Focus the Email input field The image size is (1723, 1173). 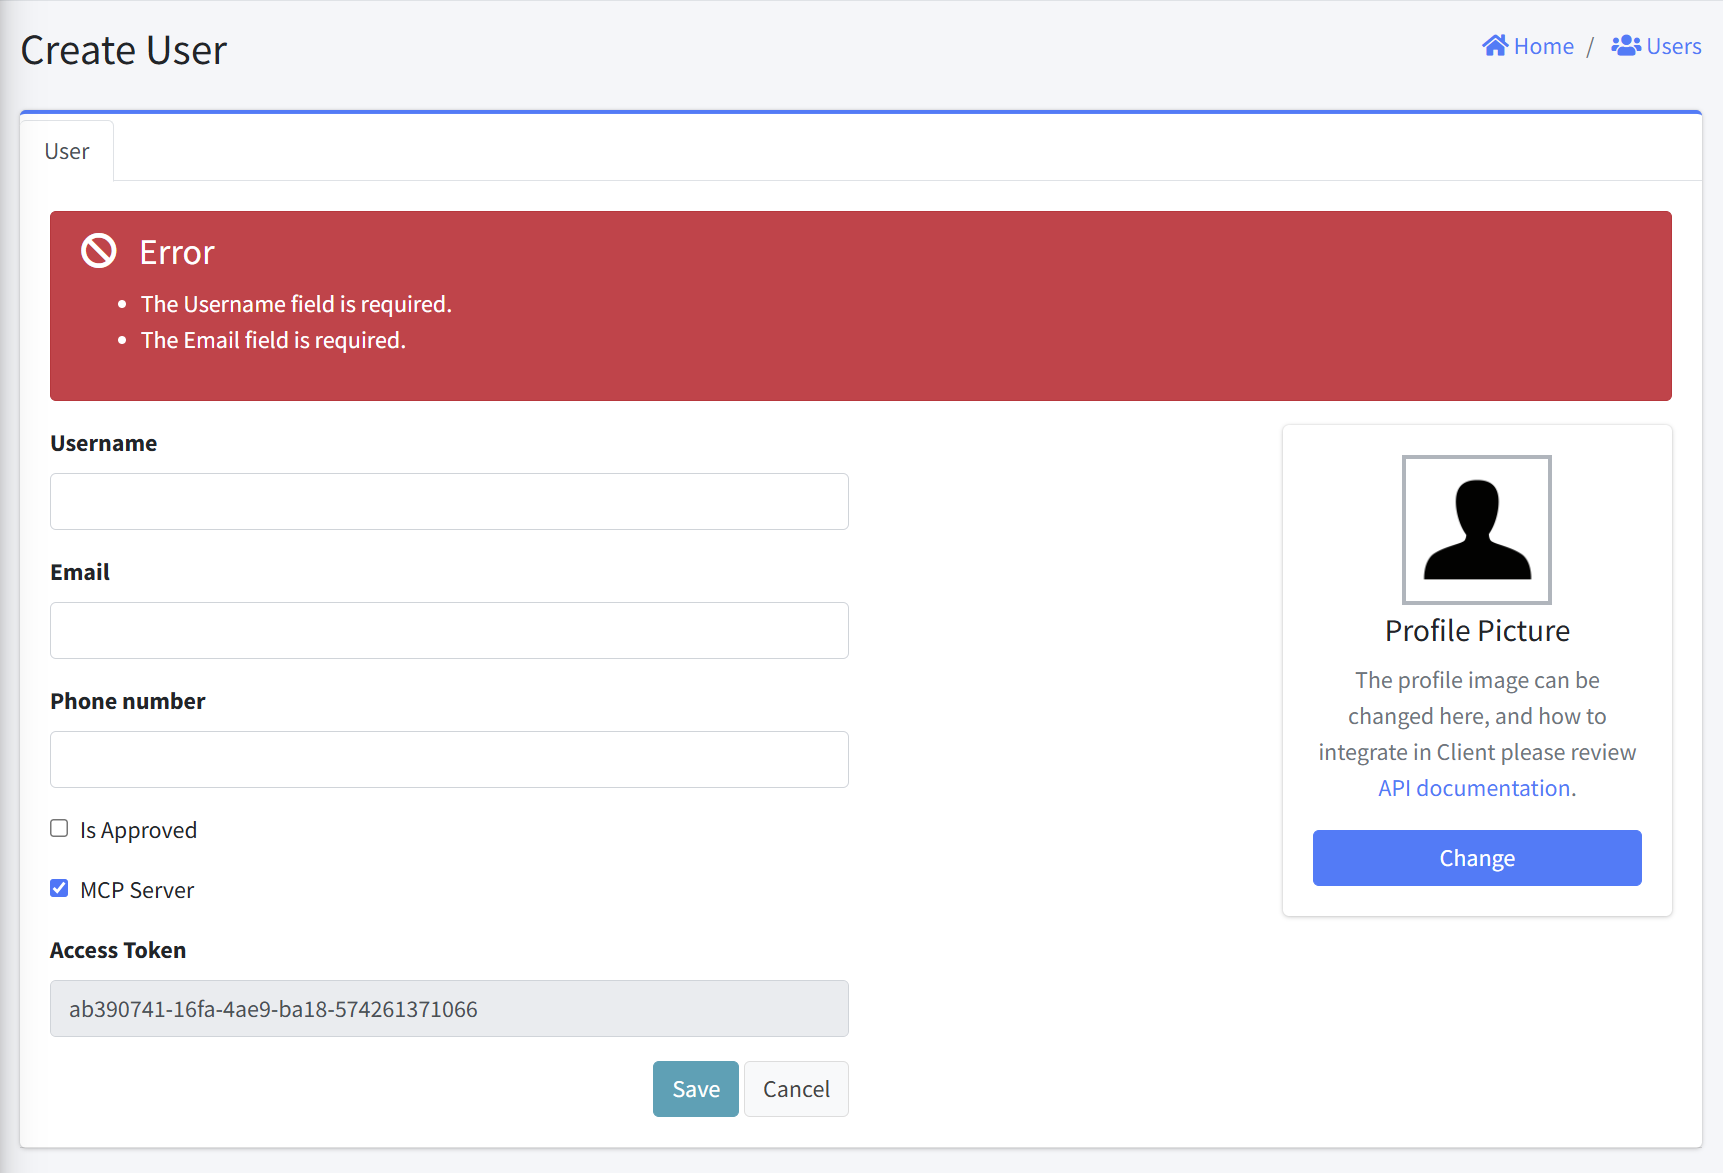[x=449, y=631]
